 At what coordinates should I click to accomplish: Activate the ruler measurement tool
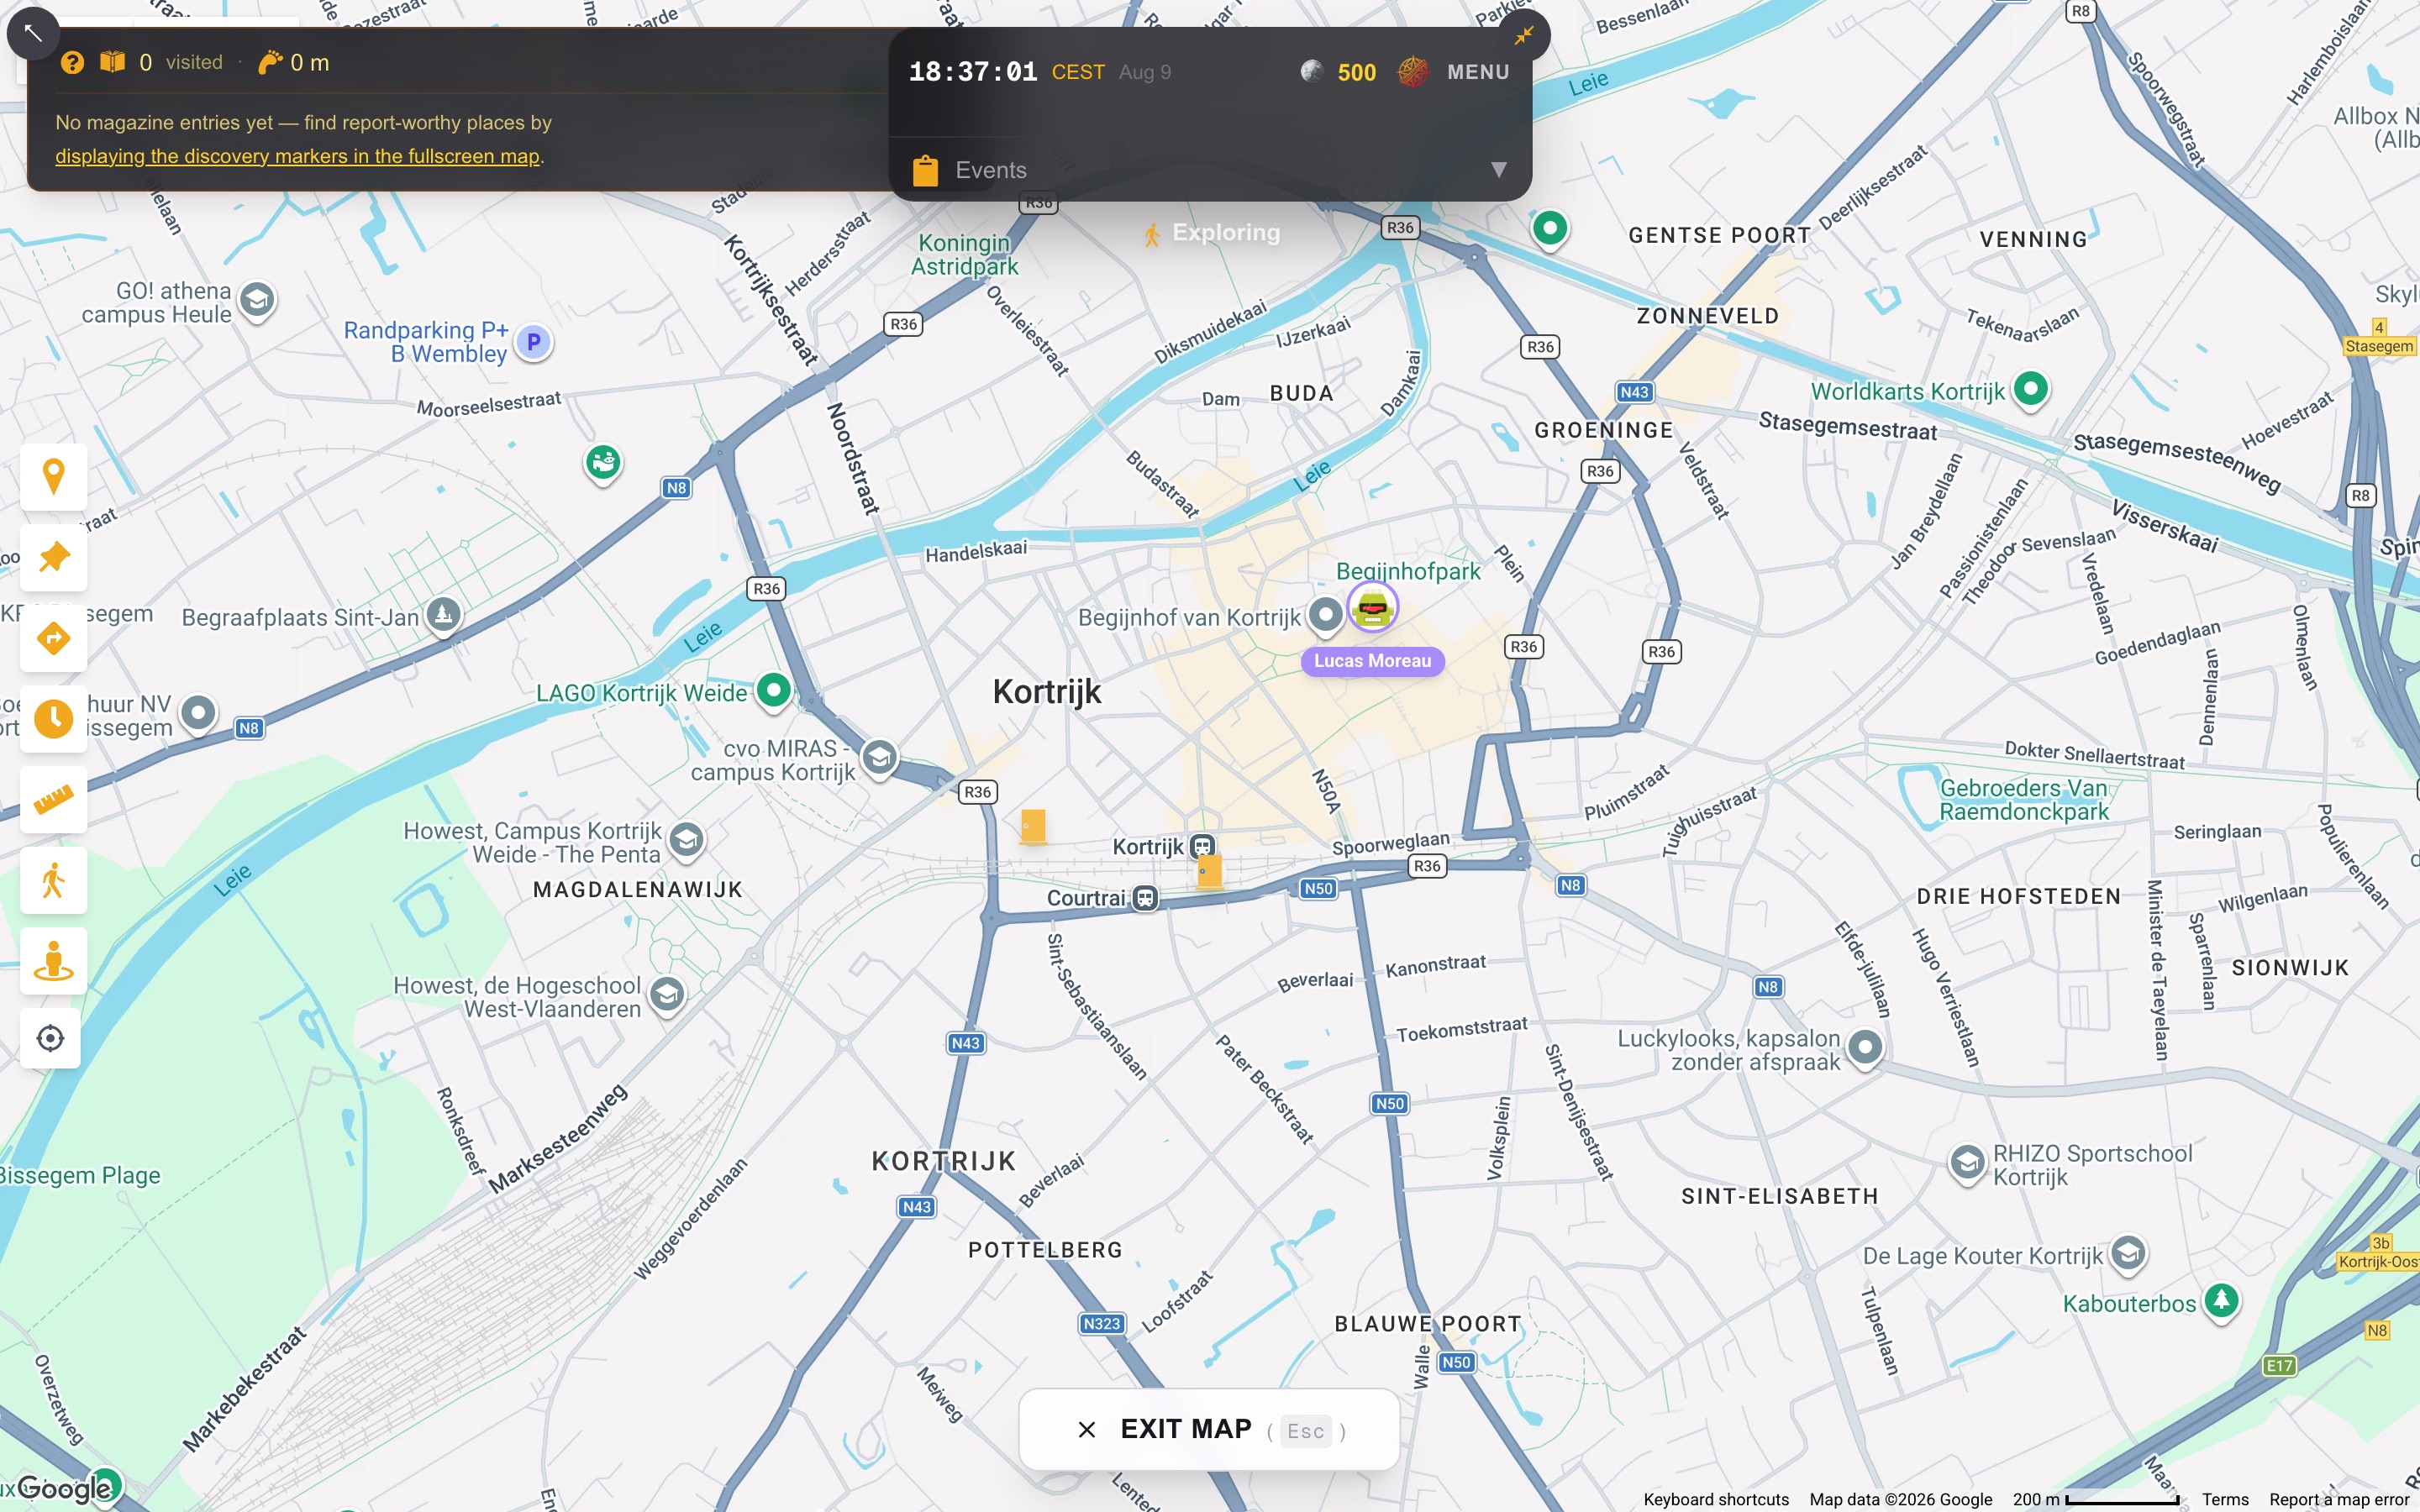tap(54, 800)
